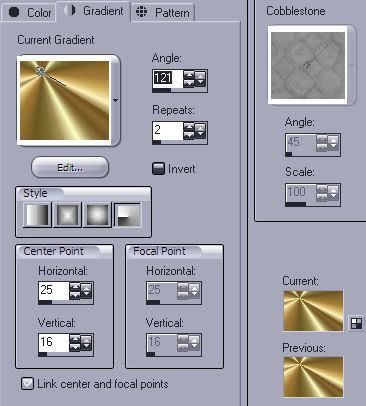Click the Edit... button
The width and height of the screenshot is (366, 406).
pyautogui.click(x=70, y=167)
